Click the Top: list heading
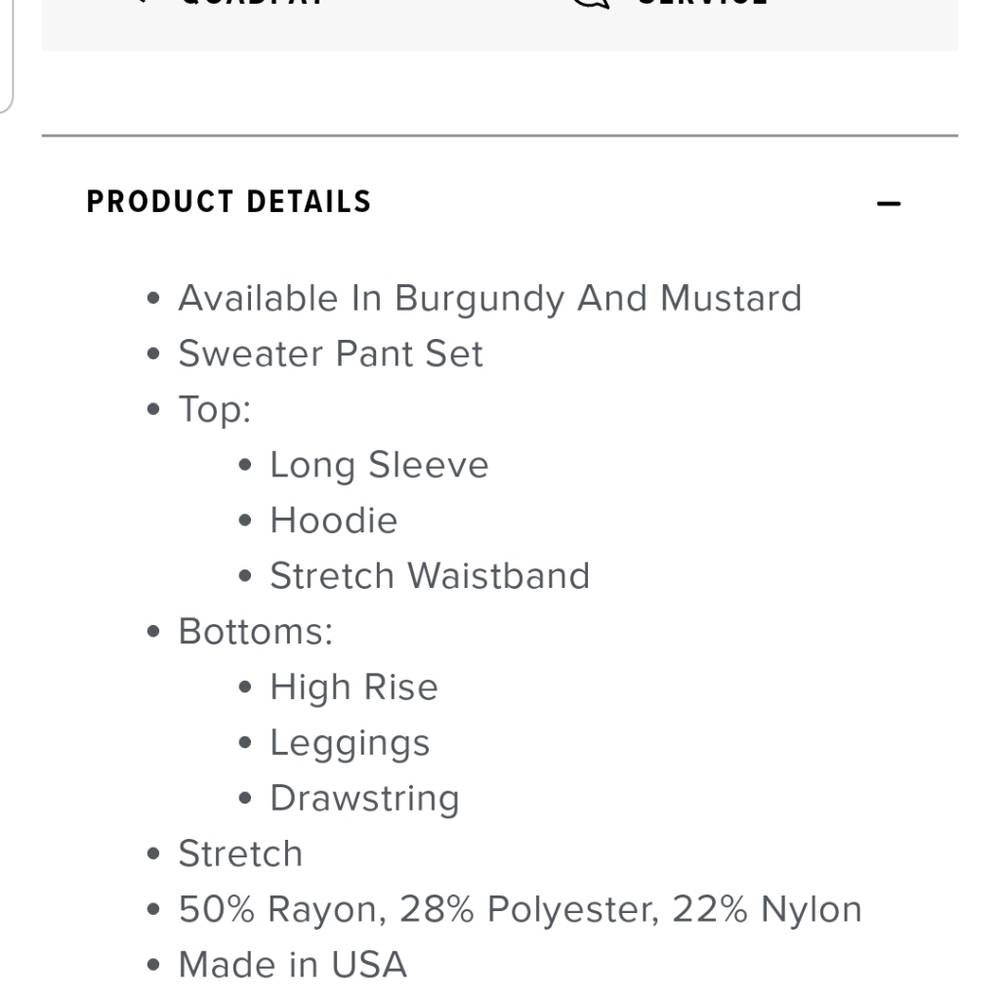 pos(214,409)
